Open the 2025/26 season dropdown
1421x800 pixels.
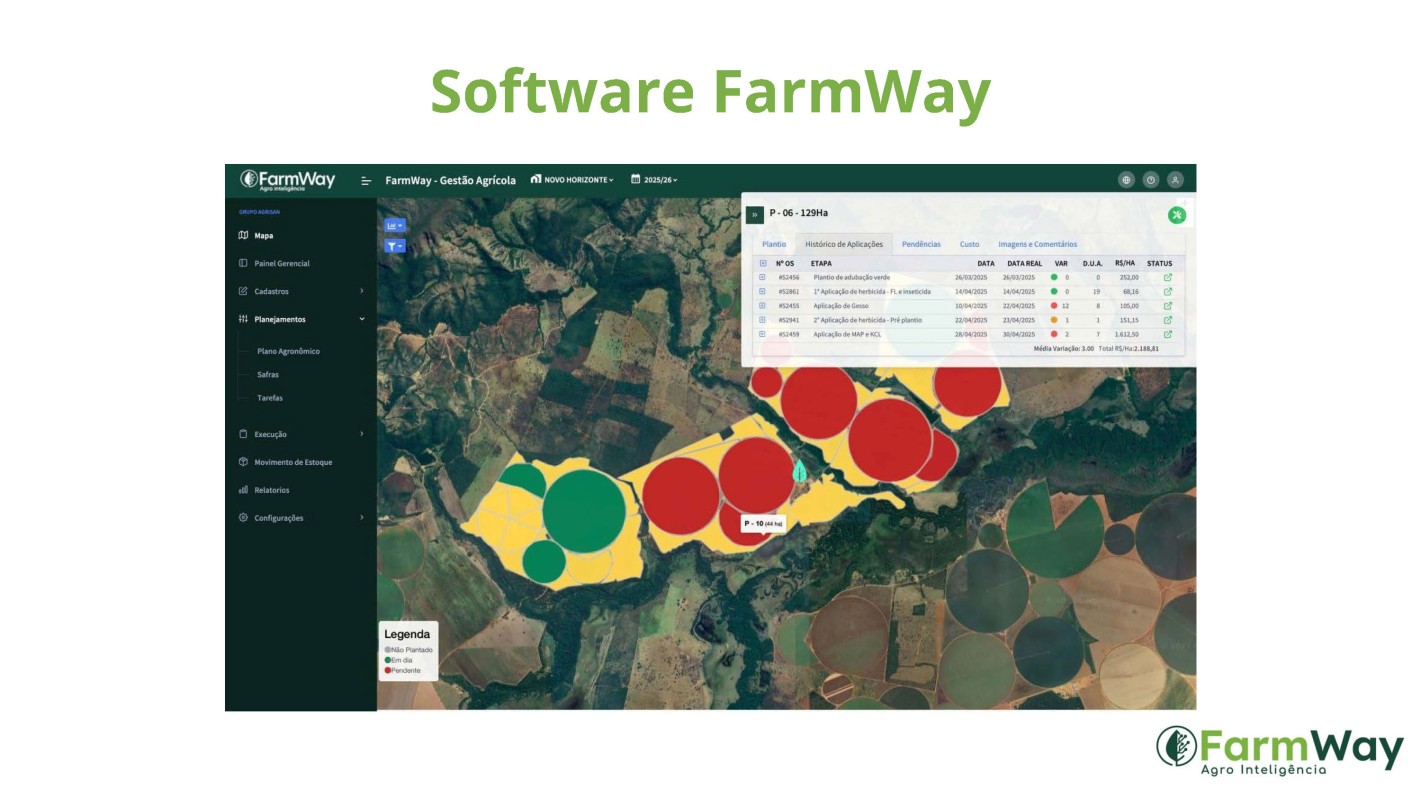pos(654,180)
